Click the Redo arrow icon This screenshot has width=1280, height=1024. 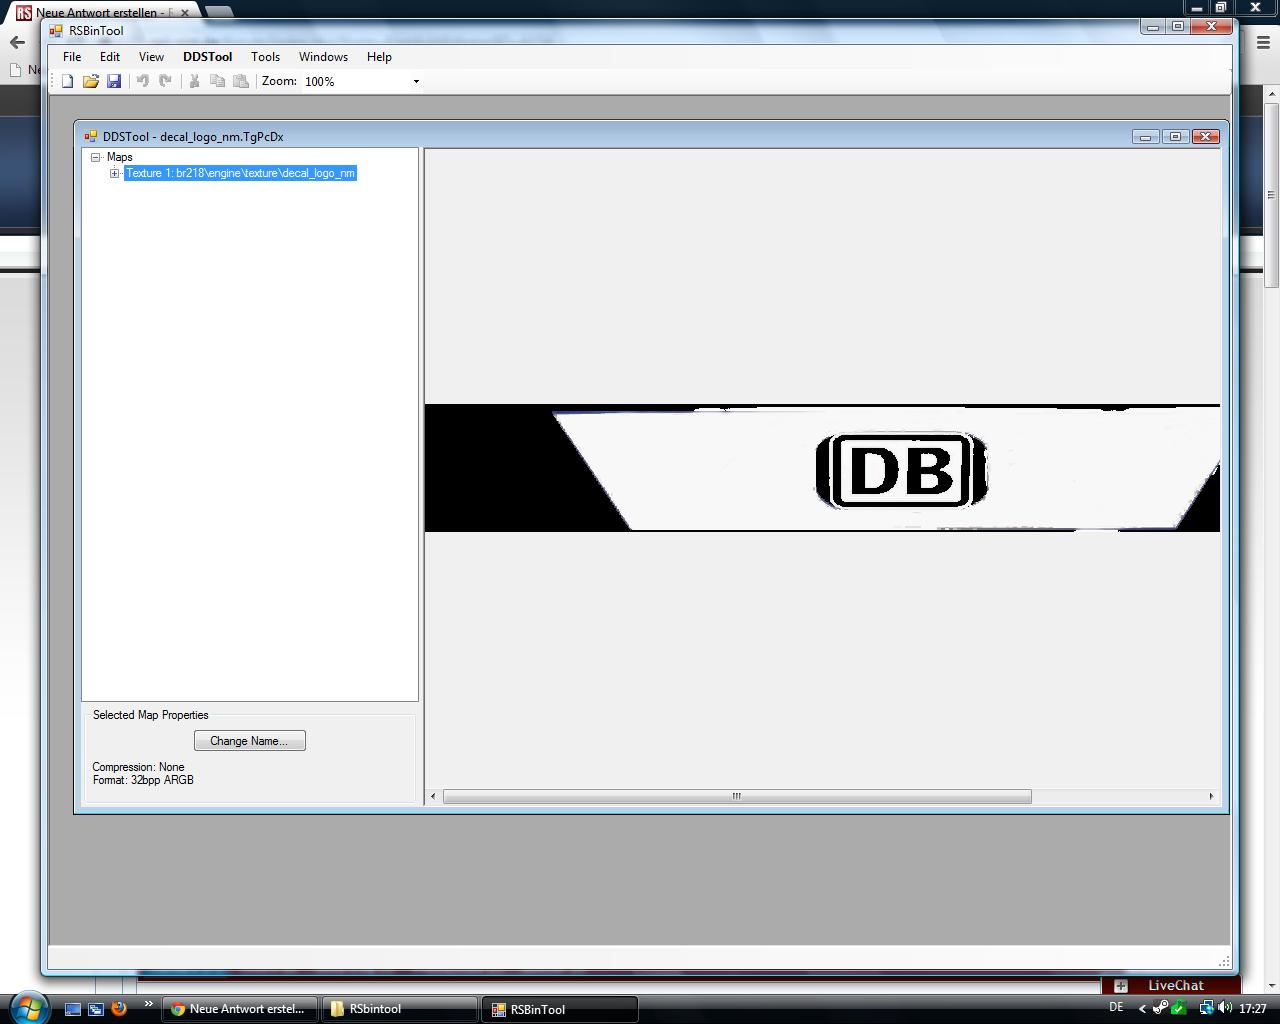tap(165, 81)
